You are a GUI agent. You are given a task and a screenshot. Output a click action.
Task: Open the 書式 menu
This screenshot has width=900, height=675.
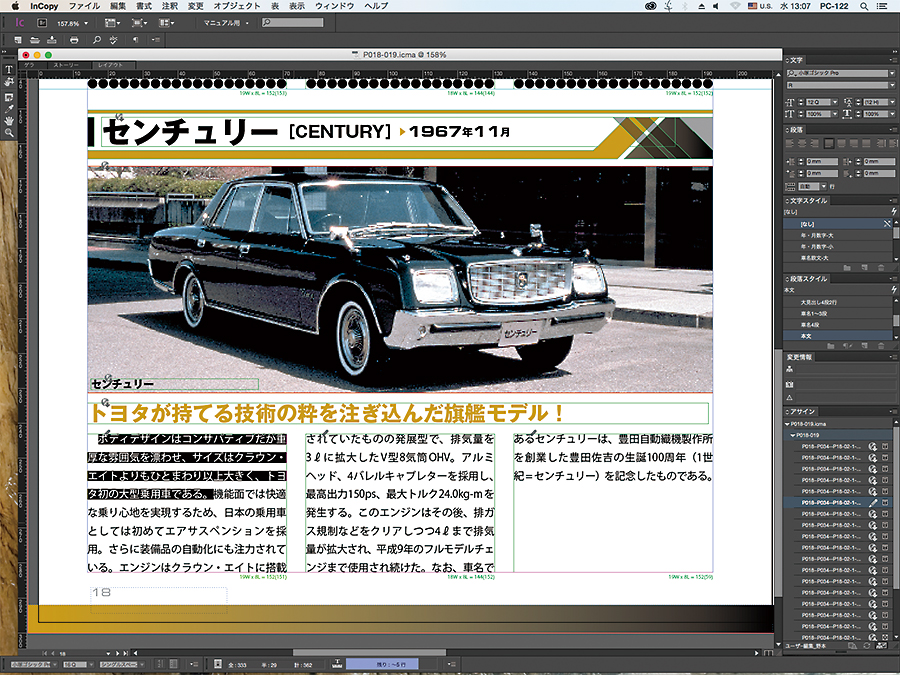(x=143, y=6)
